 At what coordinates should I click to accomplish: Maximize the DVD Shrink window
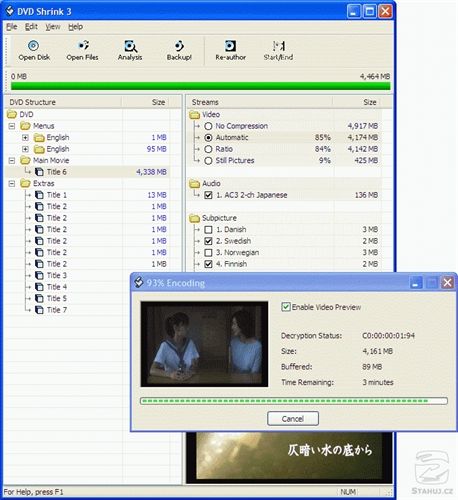[x=369, y=11]
